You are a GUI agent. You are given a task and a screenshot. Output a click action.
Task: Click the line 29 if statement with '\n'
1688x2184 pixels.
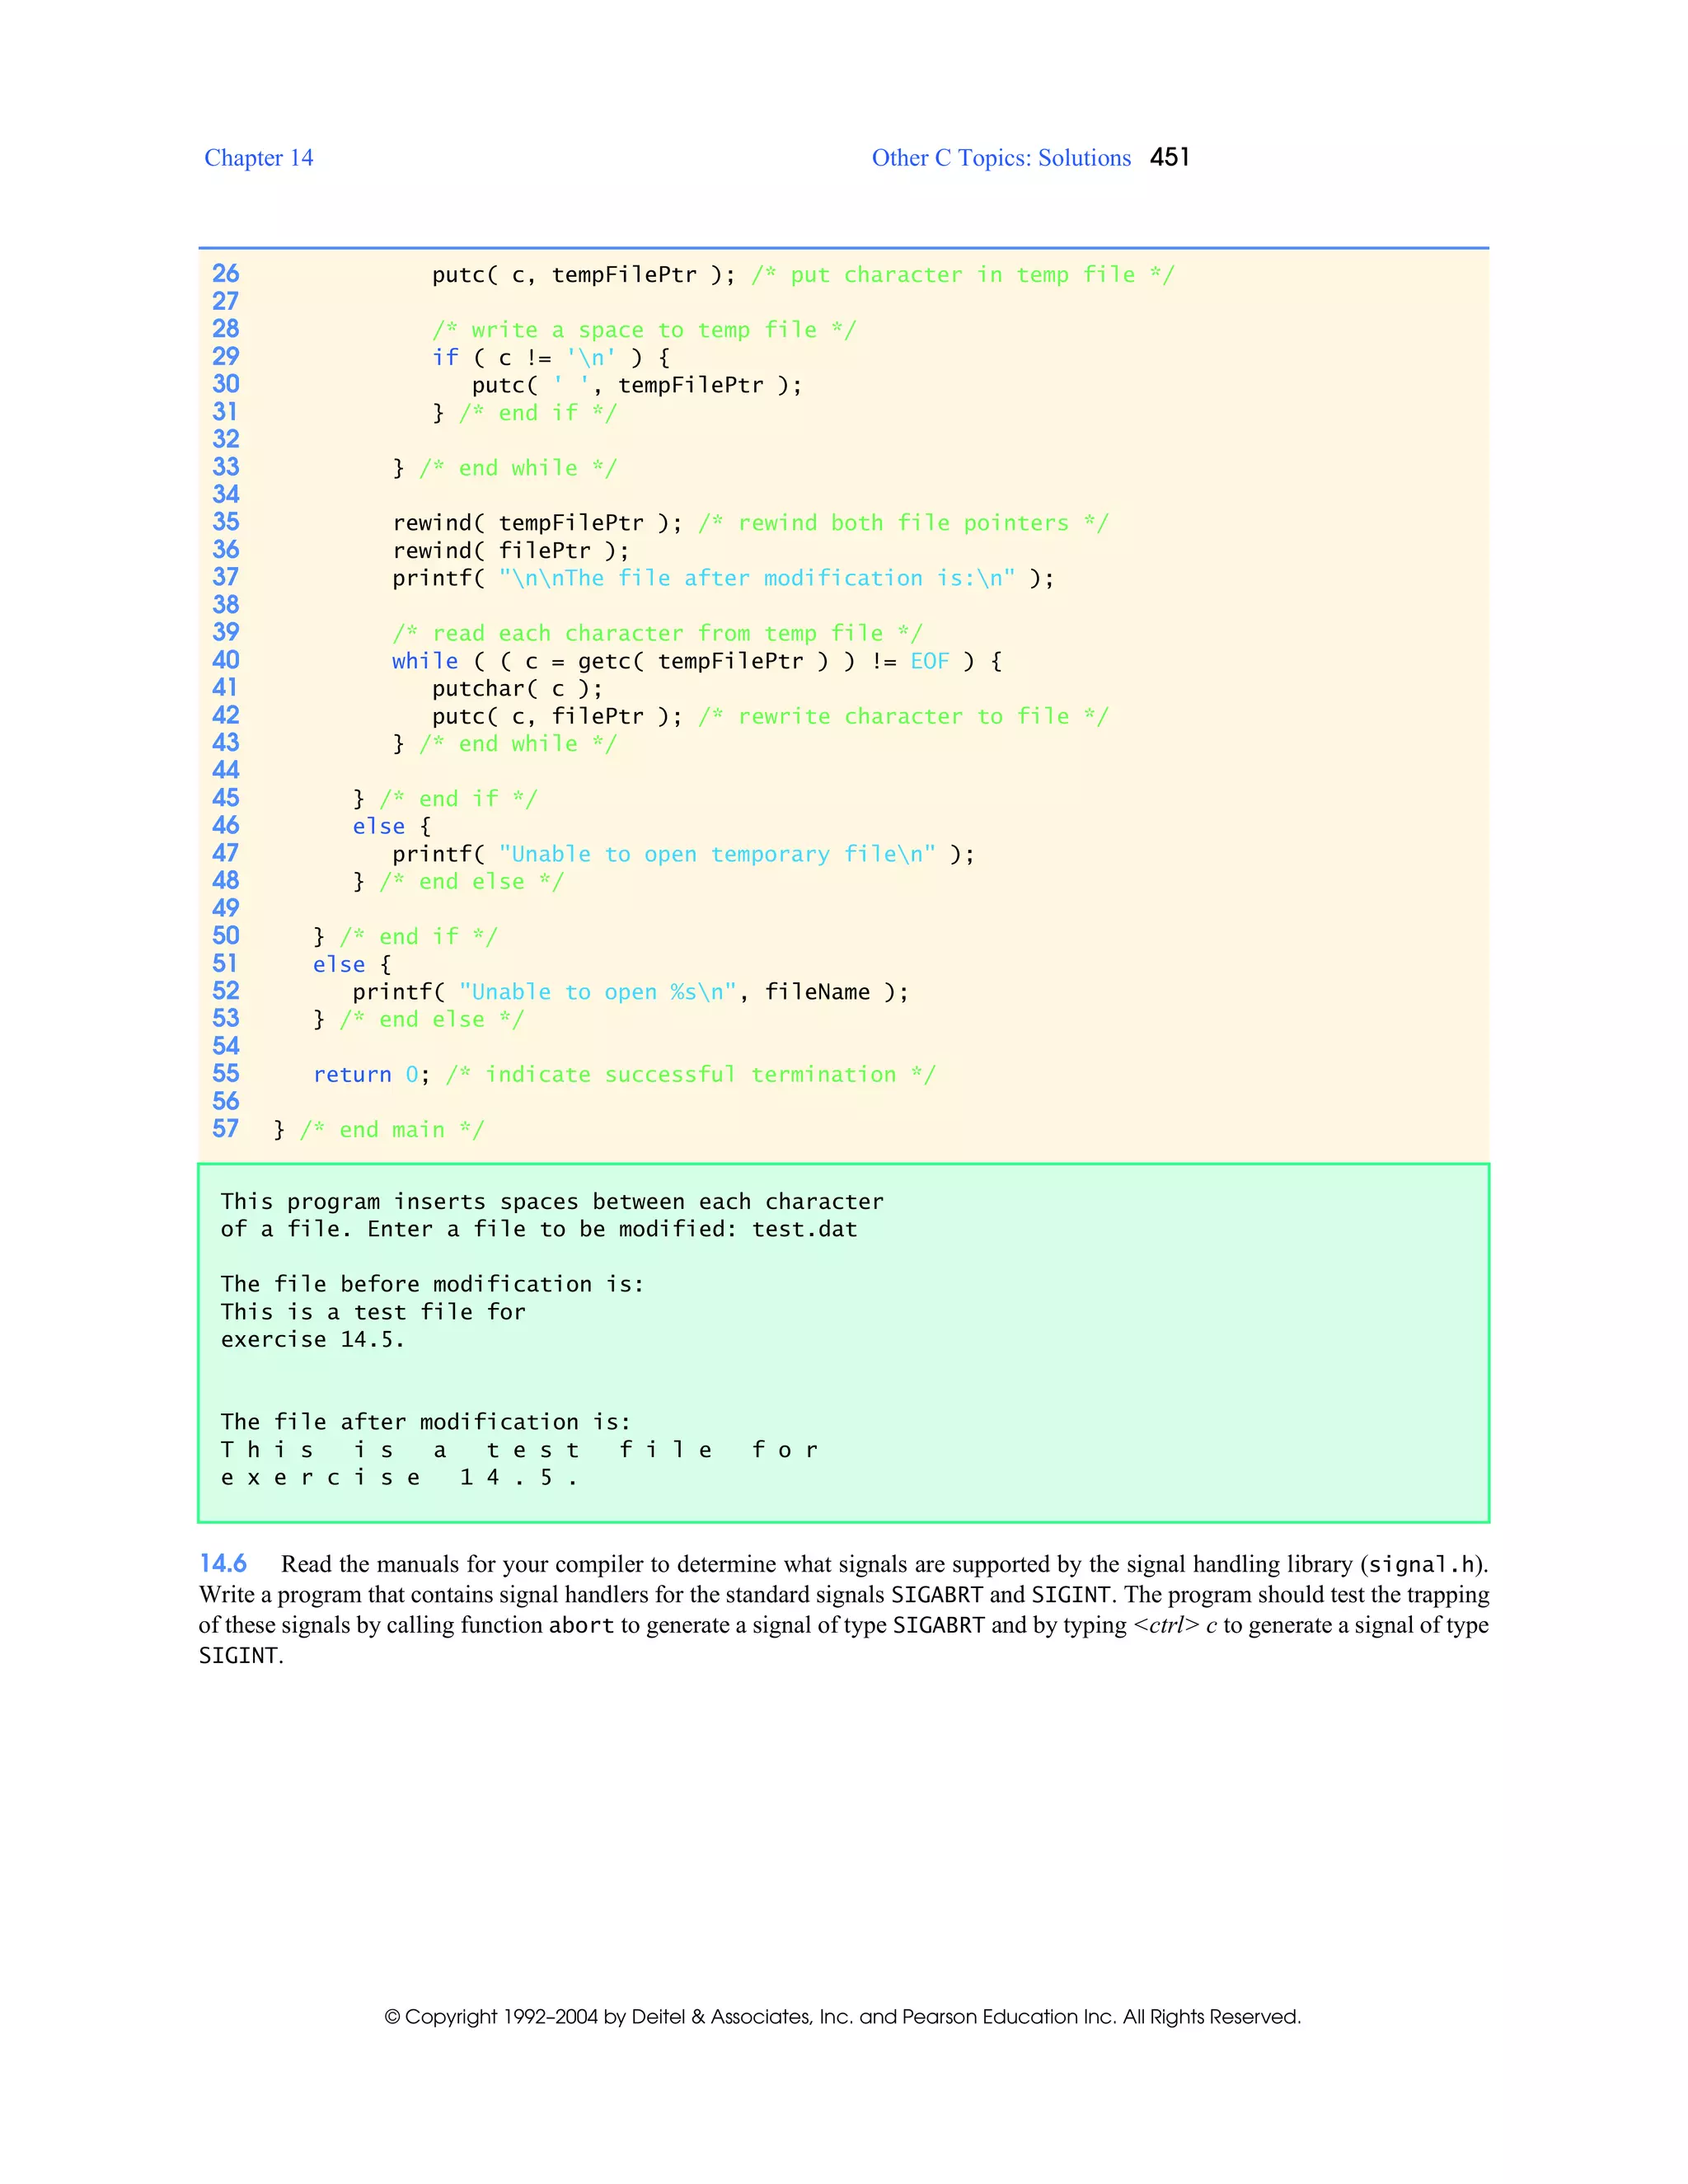551,357
